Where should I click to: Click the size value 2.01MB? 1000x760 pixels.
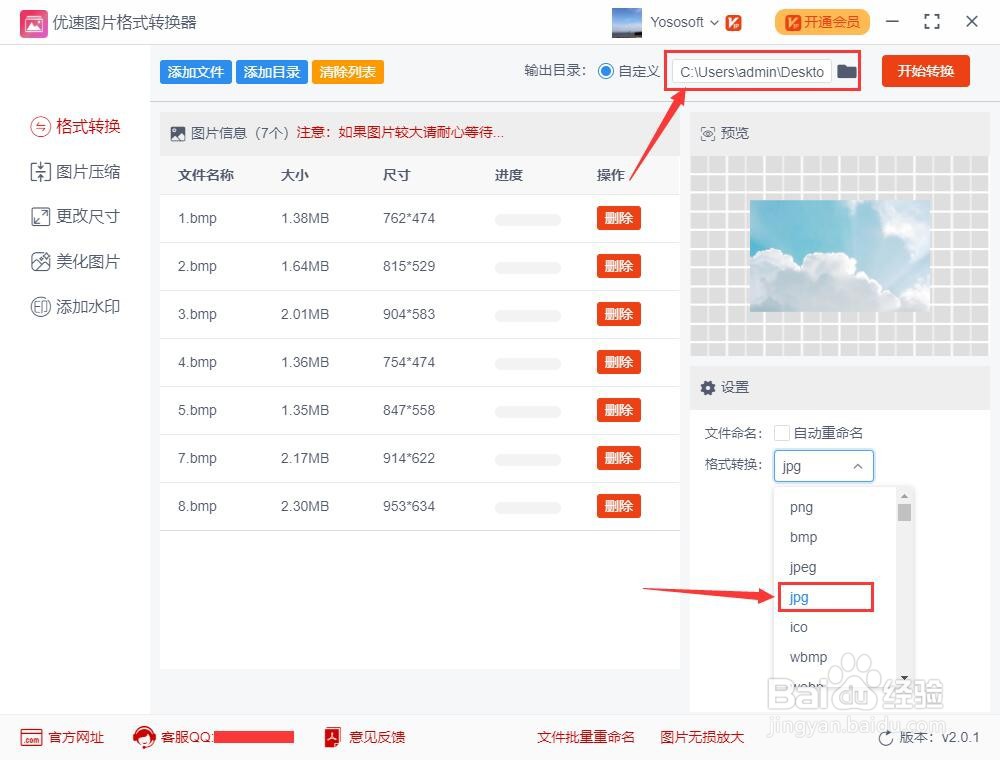point(305,314)
